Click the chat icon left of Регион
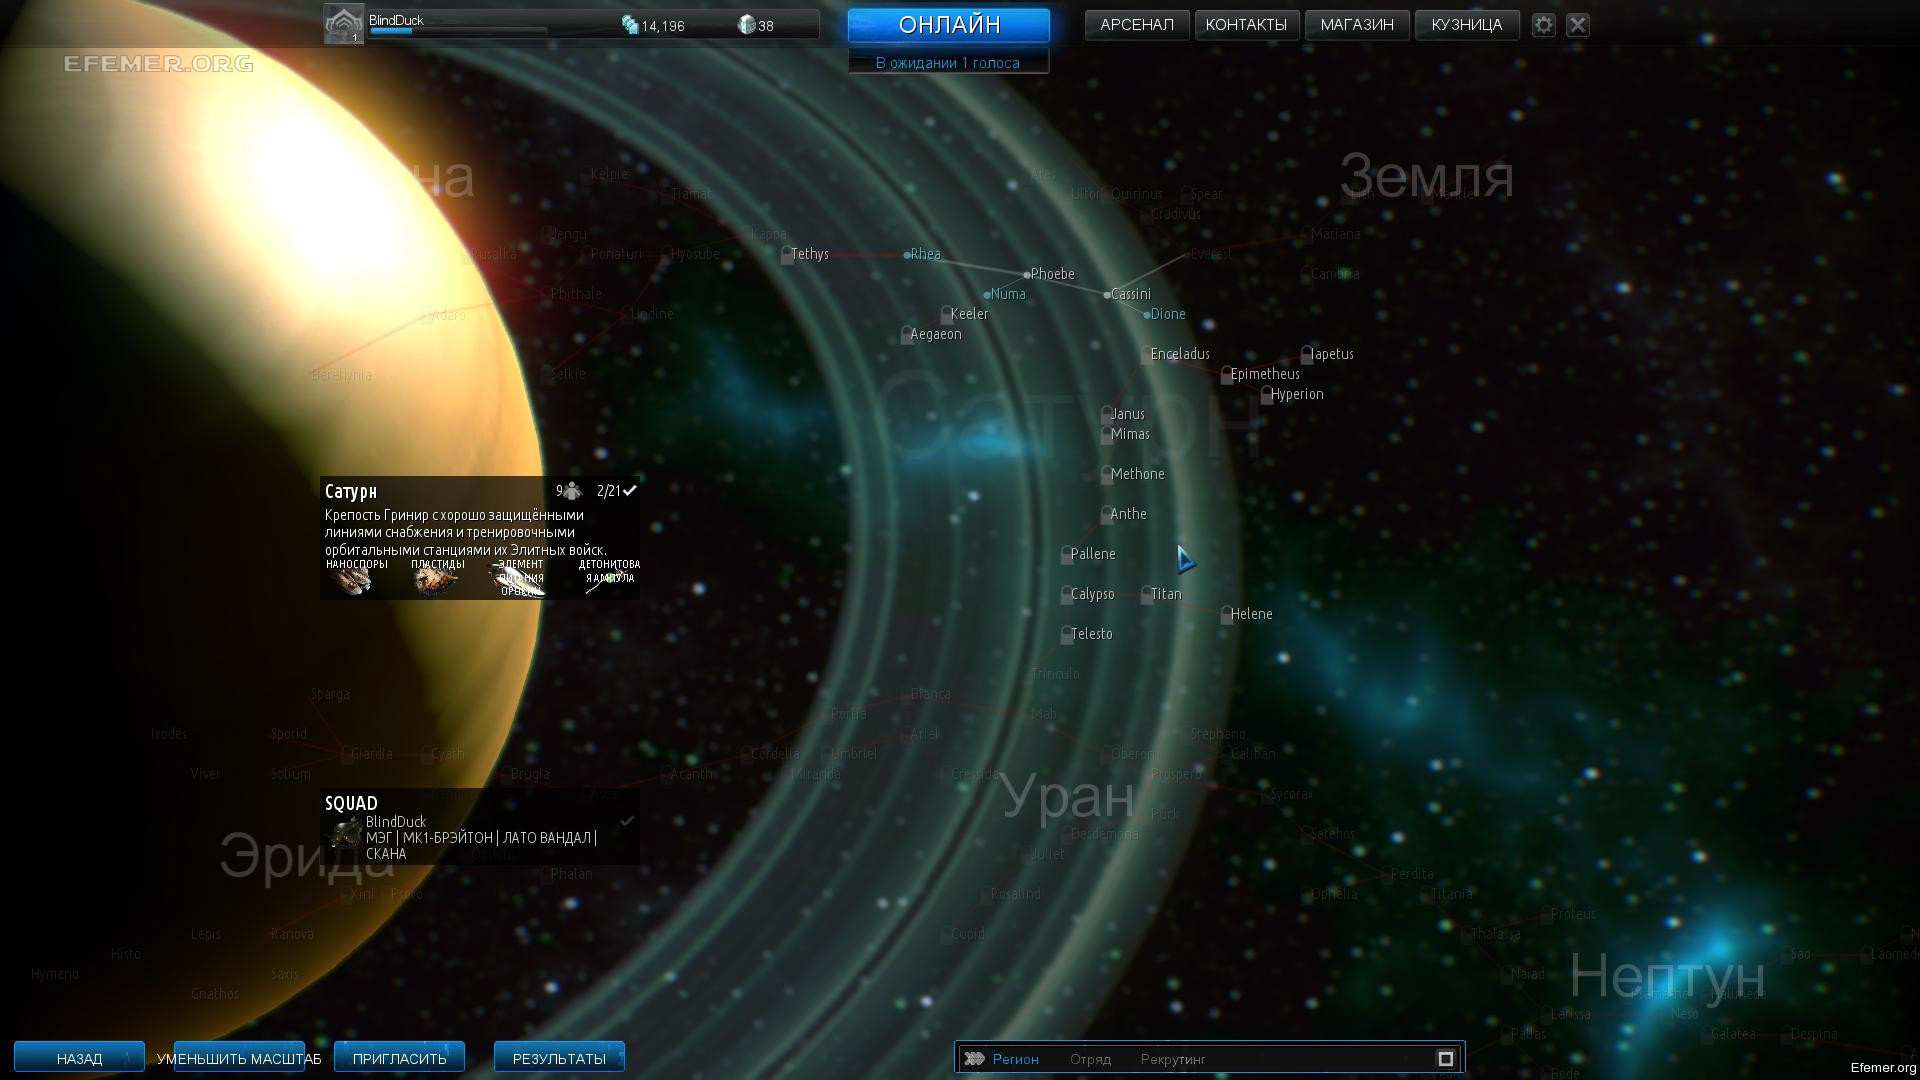This screenshot has width=1920, height=1080. 974,1059
